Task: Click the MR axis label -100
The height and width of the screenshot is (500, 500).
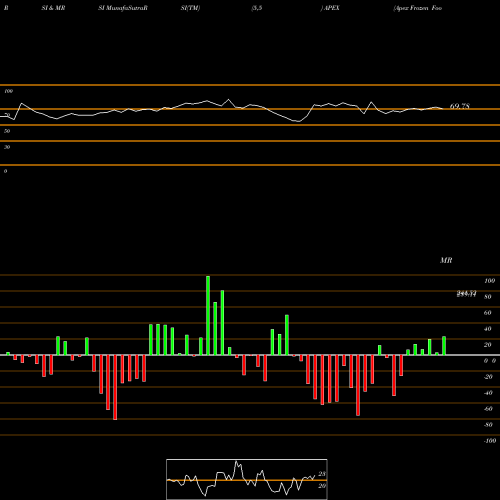Action: (x=489, y=441)
